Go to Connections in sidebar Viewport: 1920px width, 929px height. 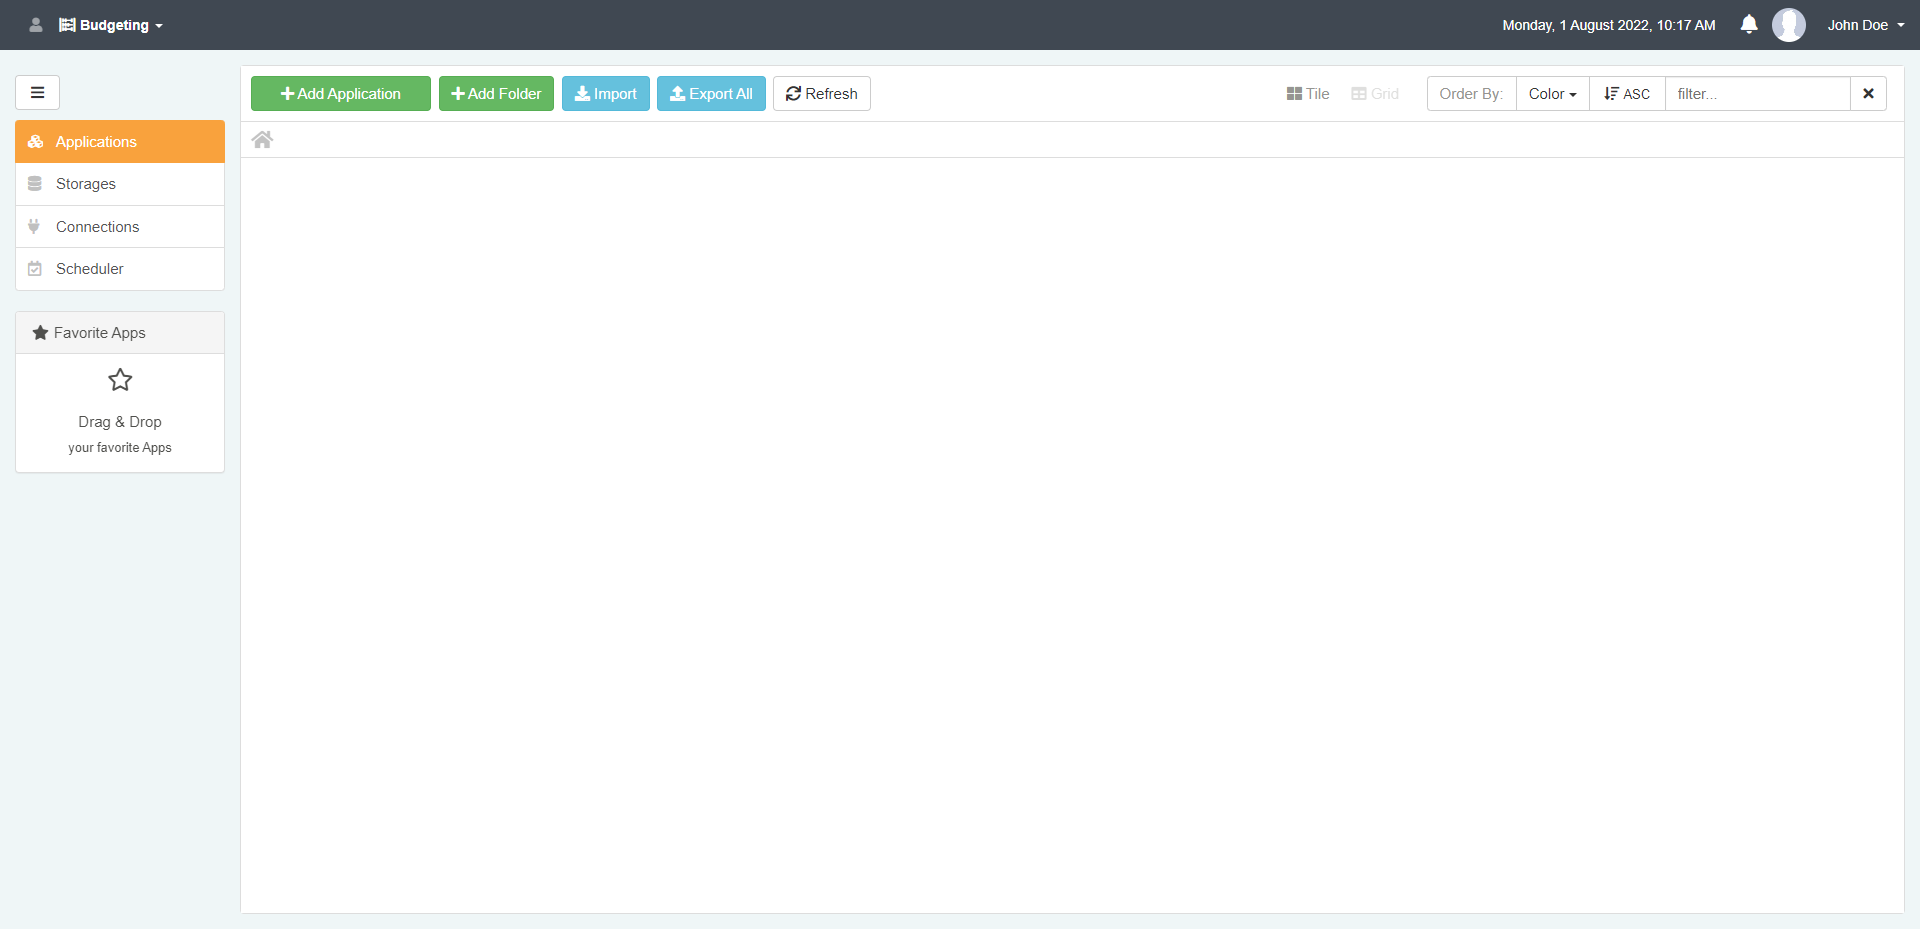(x=97, y=227)
